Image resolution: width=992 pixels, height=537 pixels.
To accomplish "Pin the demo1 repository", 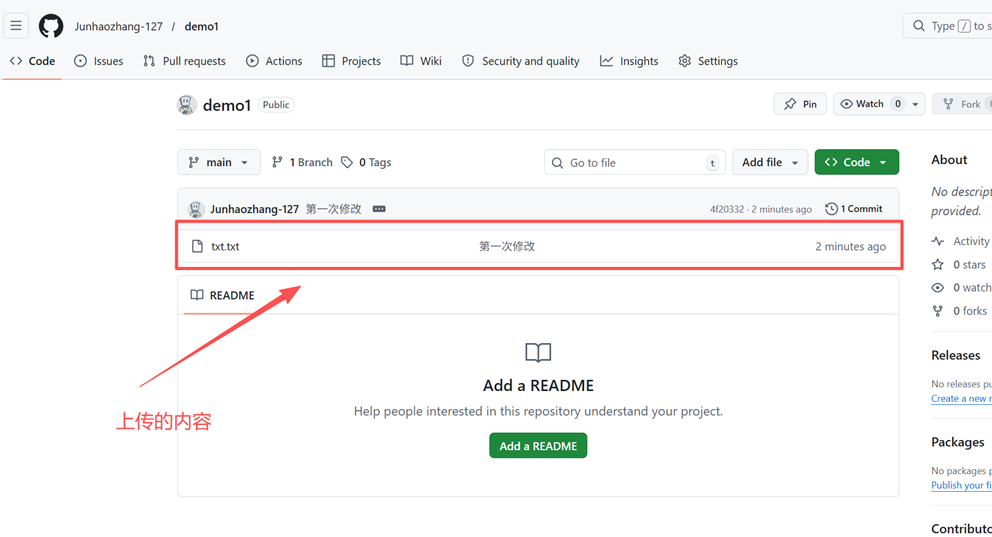I will pyautogui.click(x=800, y=104).
